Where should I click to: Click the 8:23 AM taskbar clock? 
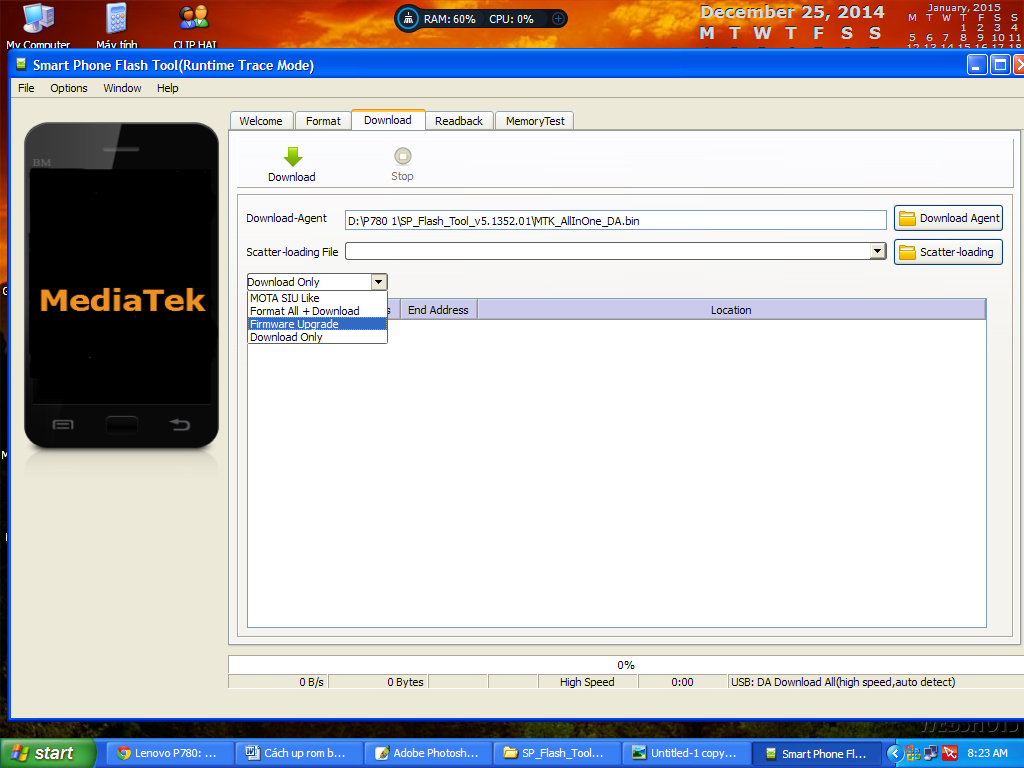(x=987, y=754)
